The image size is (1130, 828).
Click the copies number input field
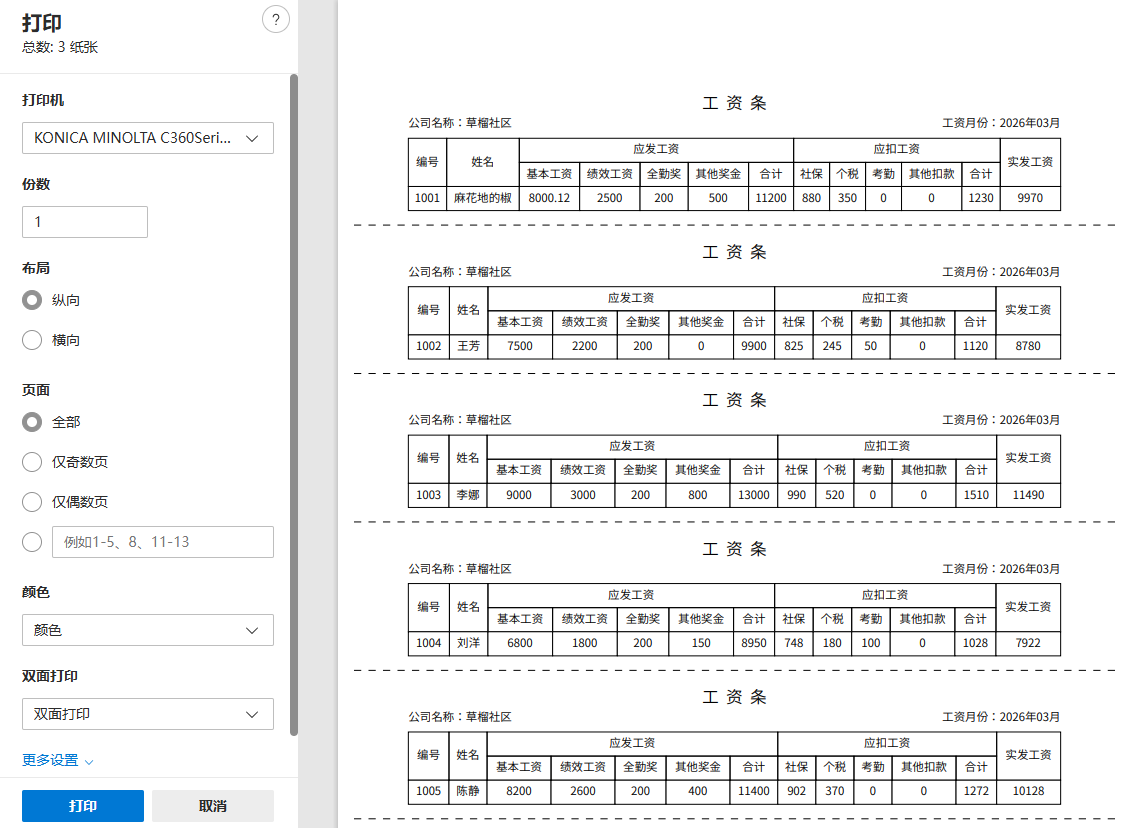tap(85, 222)
